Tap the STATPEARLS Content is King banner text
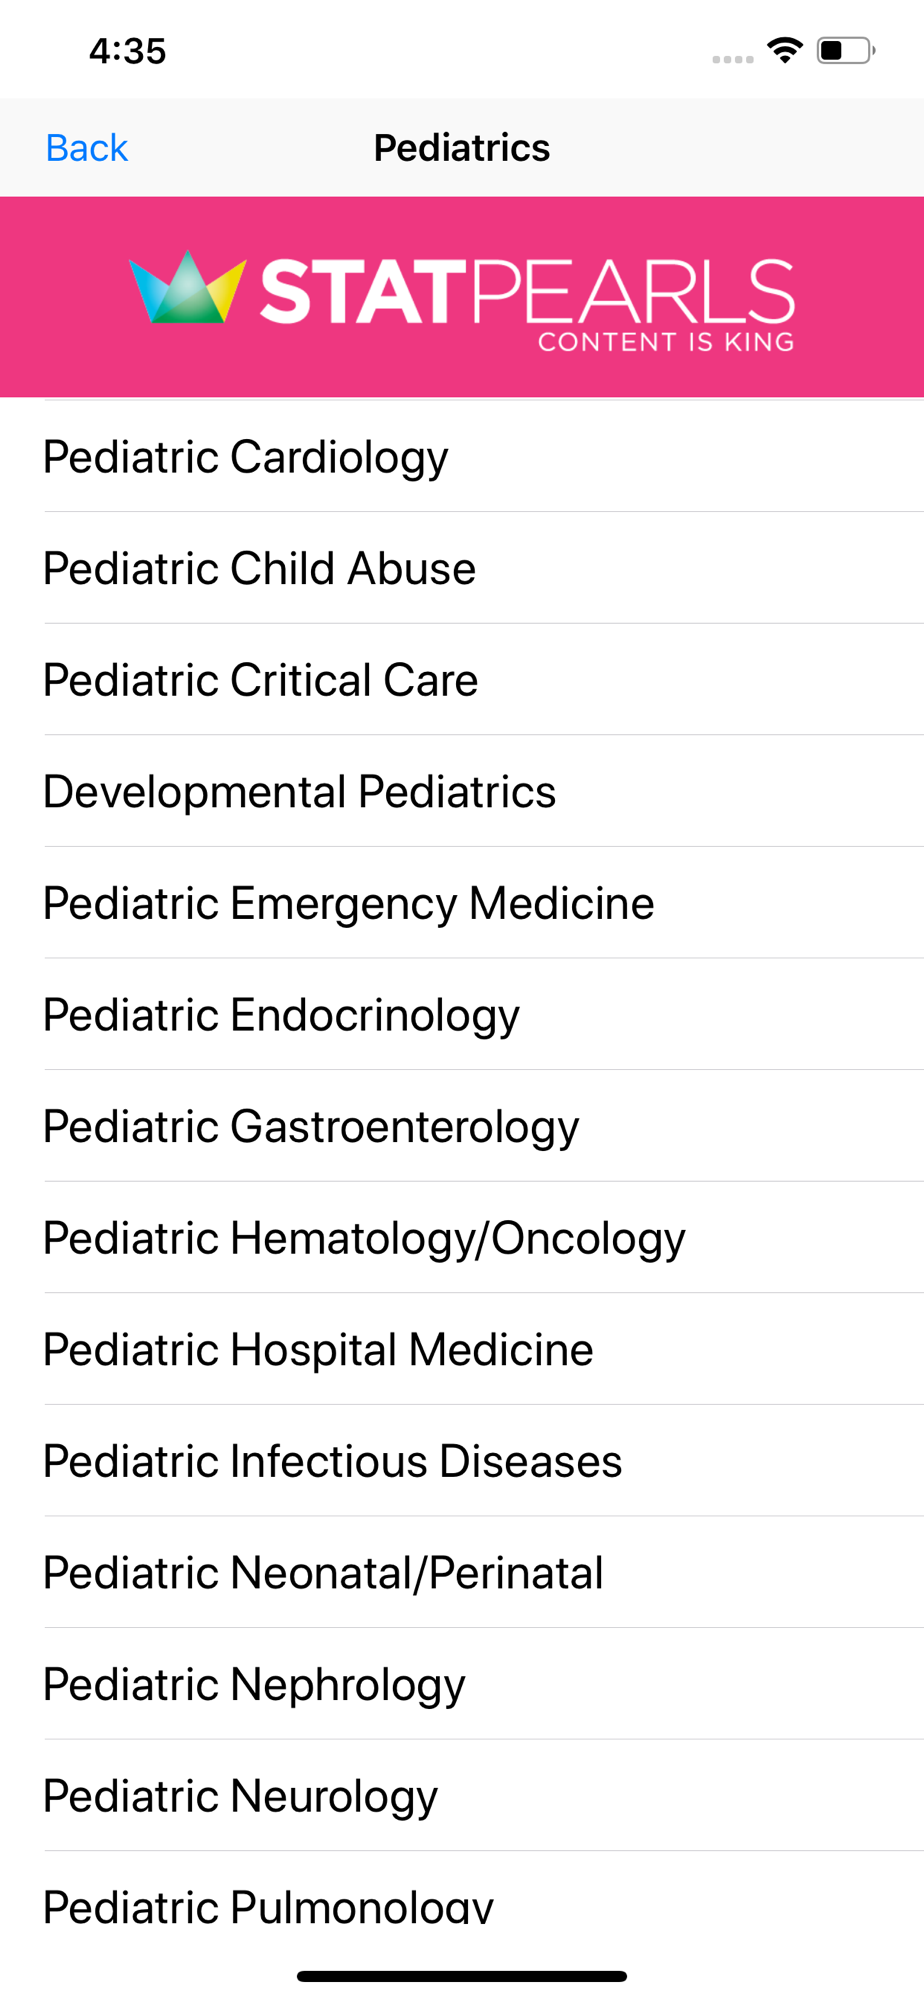This screenshot has height=2000, width=924. pyautogui.click(x=528, y=304)
